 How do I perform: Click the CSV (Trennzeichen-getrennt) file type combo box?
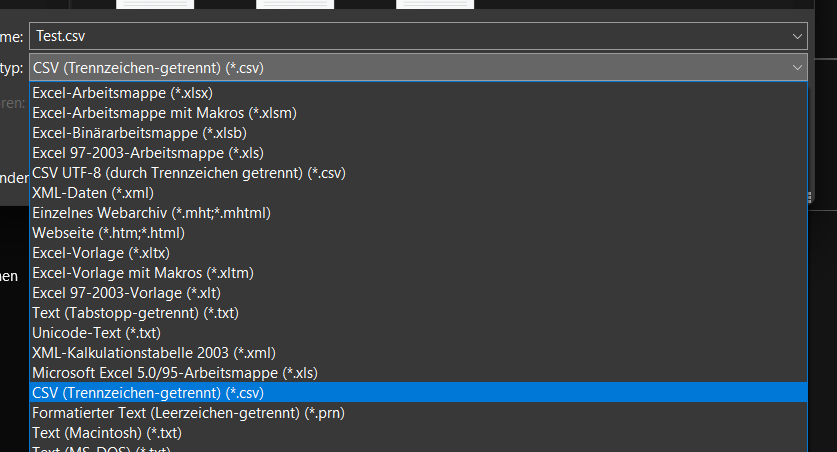tap(400, 67)
